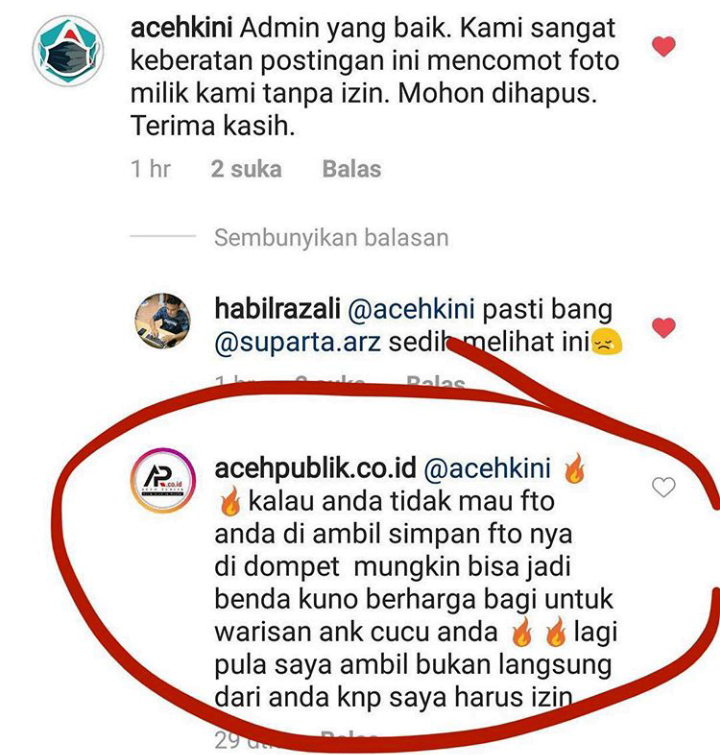Tap Balas below acehpublik.co.id's reply
720x755 pixels.
(349, 737)
